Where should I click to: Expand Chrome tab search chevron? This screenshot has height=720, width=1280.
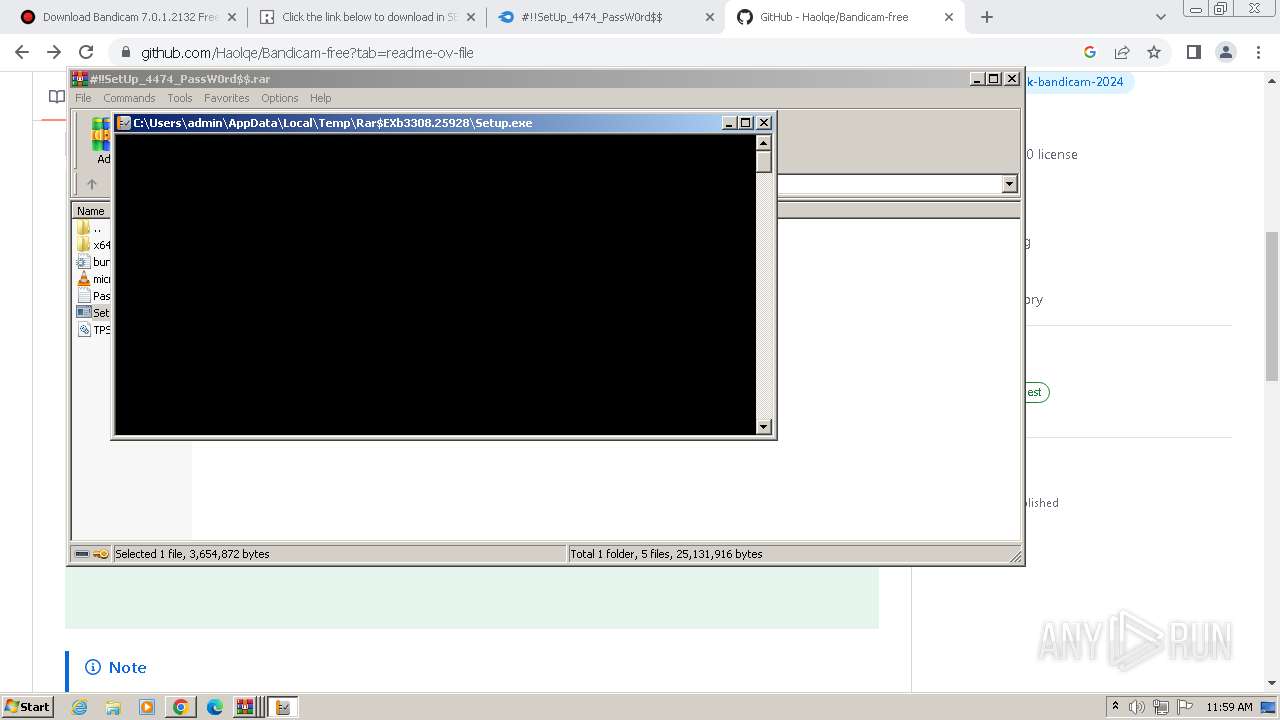click(1160, 17)
